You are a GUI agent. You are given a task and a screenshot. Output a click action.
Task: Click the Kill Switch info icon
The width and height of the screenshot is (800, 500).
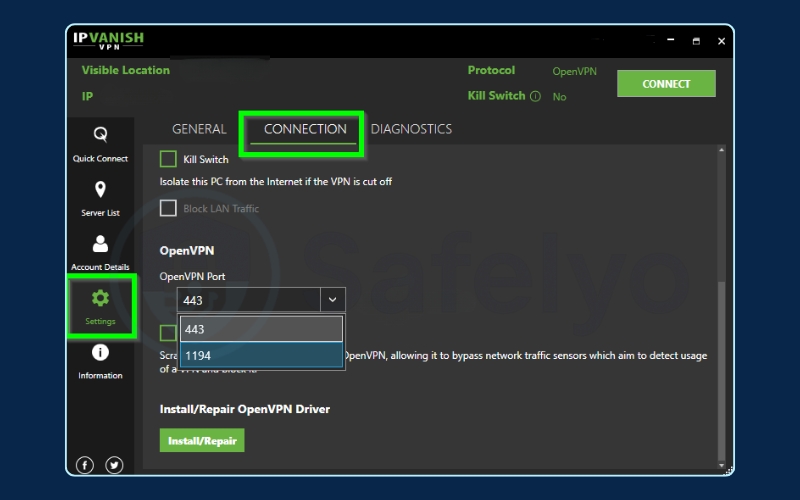[535, 97]
